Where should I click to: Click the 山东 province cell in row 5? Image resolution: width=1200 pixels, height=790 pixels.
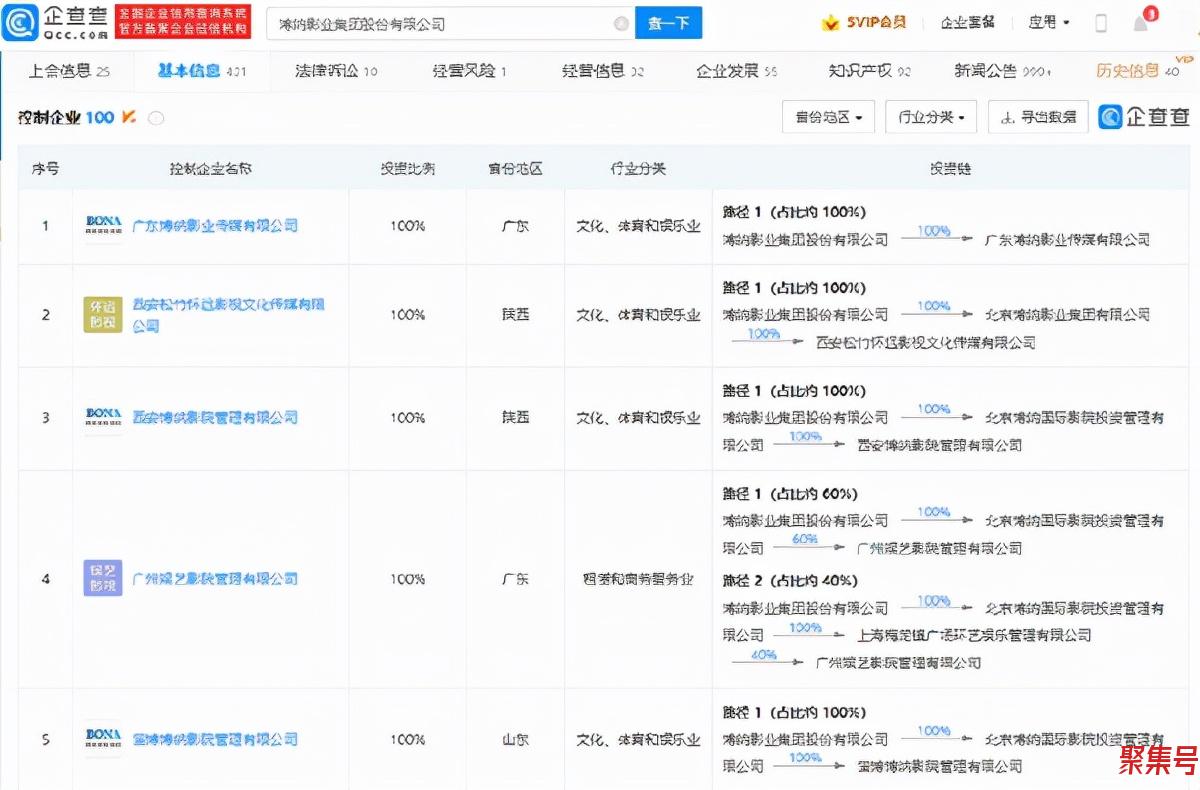515,740
